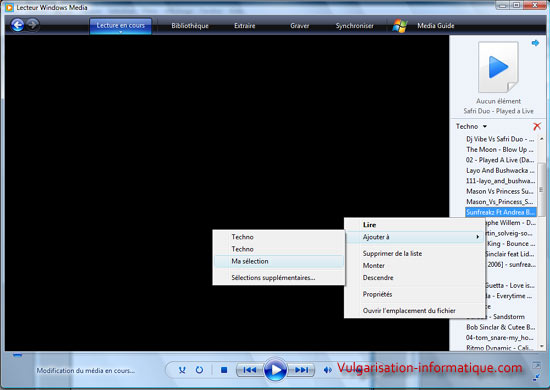This screenshot has height=390, width=550.
Task: Clear the list with the red X
Action: click(x=537, y=126)
